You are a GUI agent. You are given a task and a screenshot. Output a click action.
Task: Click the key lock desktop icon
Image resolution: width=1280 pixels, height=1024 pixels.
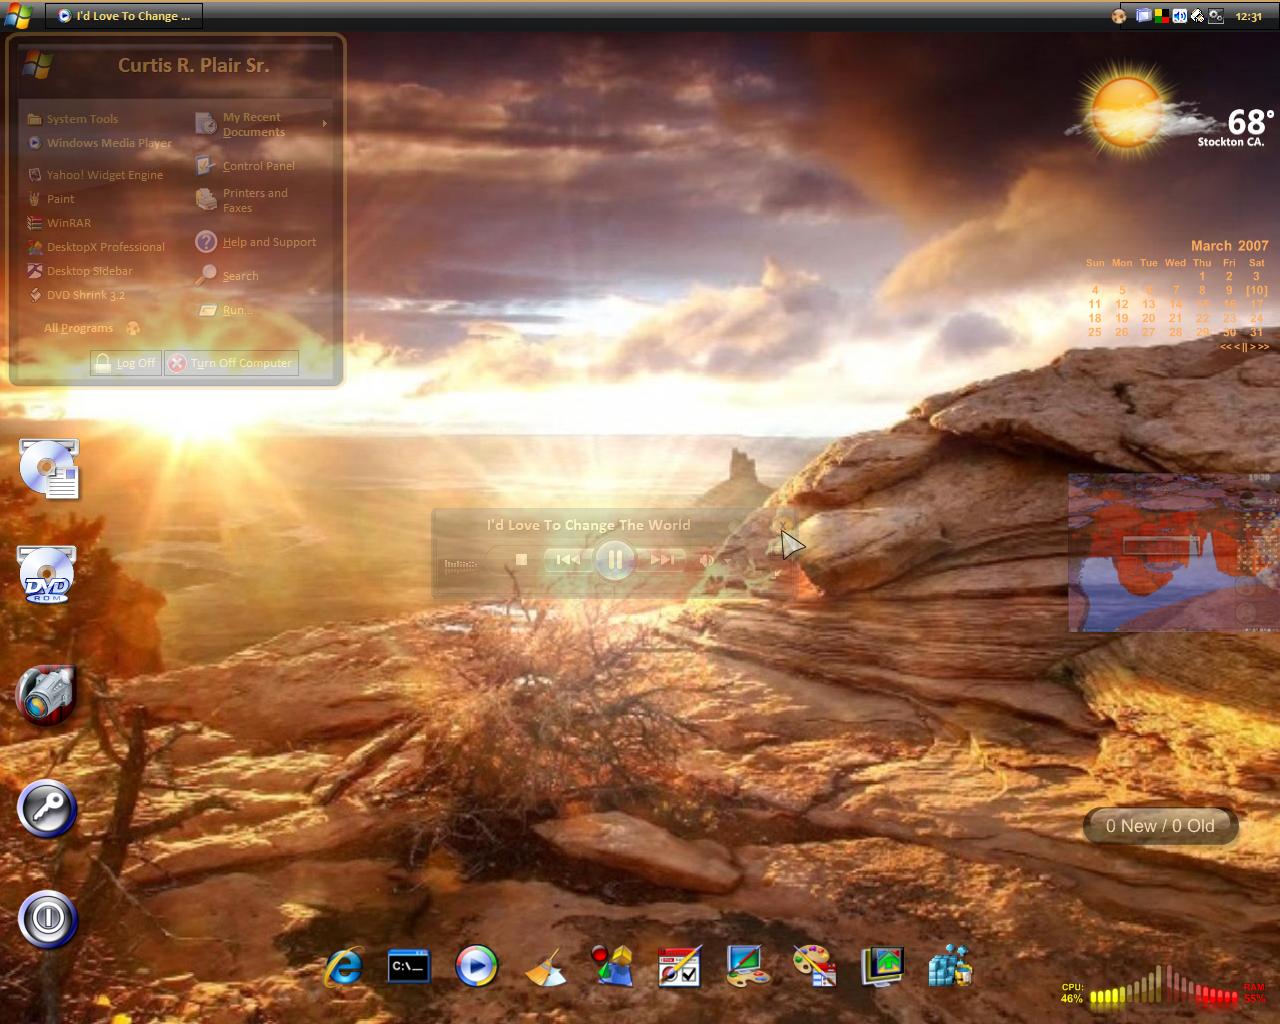tap(47, 808)
